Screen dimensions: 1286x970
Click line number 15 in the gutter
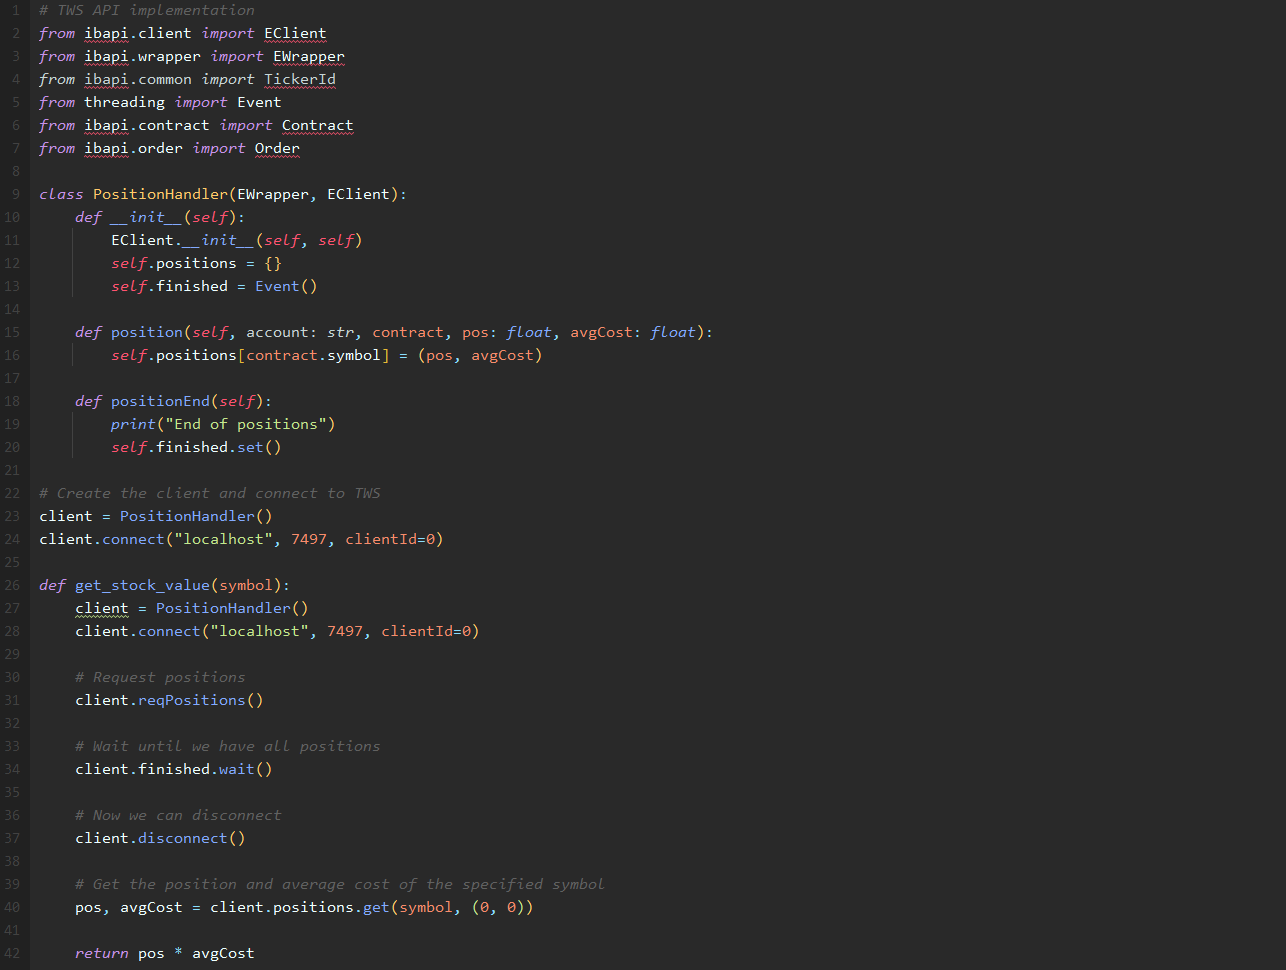click(12, 332)
